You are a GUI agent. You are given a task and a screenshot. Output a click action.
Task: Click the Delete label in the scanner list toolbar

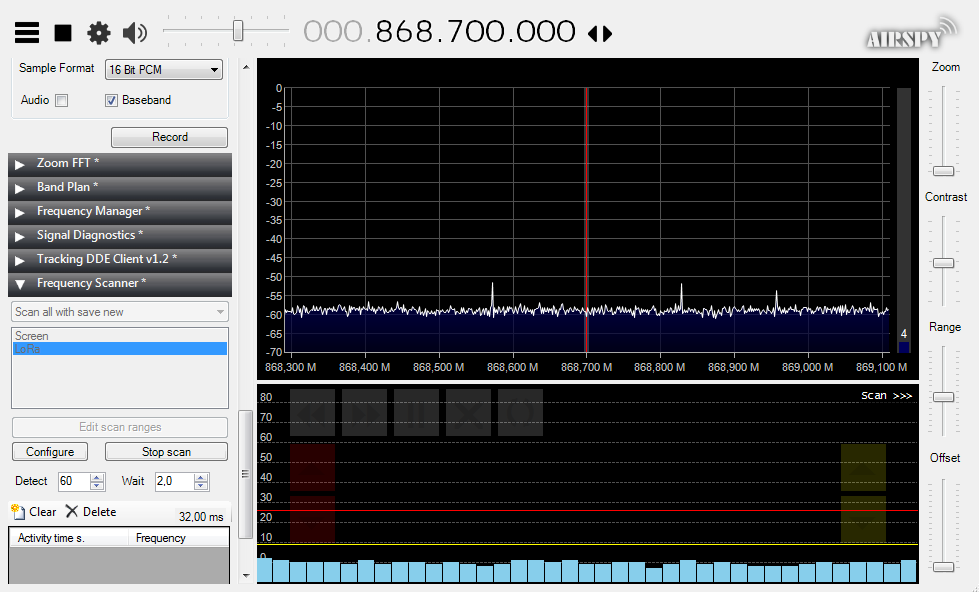99,512
